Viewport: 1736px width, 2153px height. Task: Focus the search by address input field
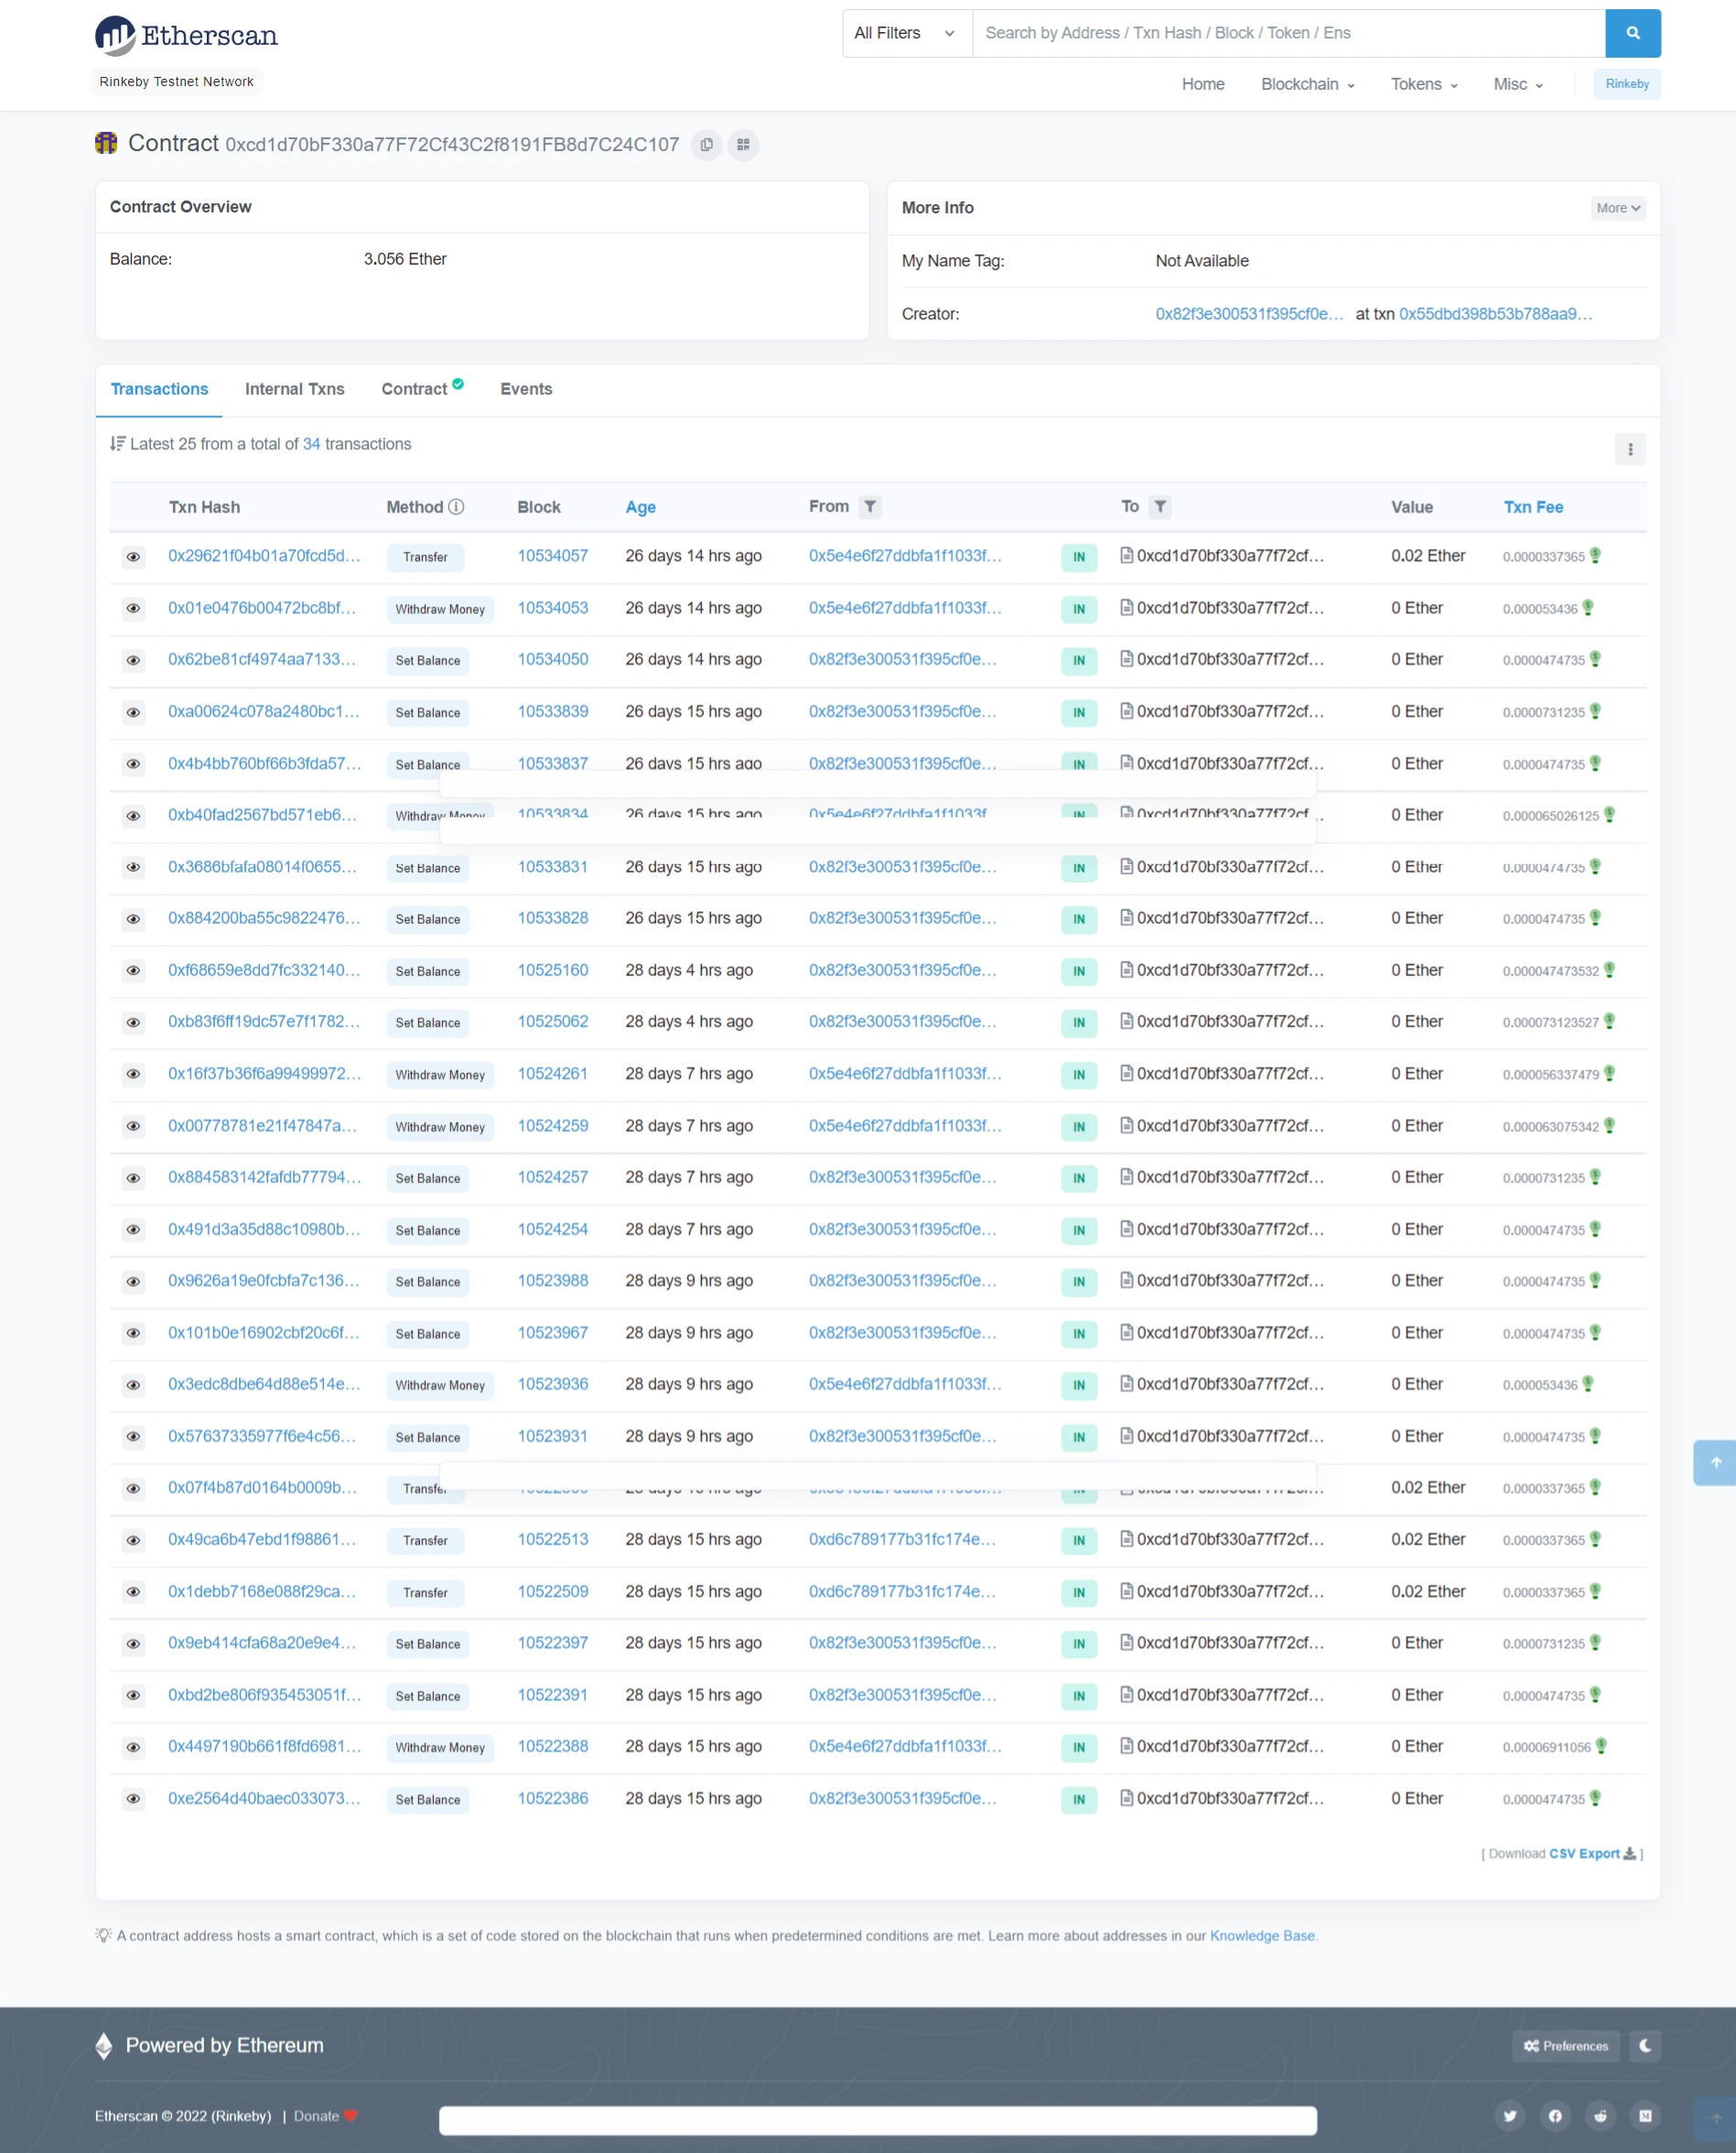coord(1288,33)
